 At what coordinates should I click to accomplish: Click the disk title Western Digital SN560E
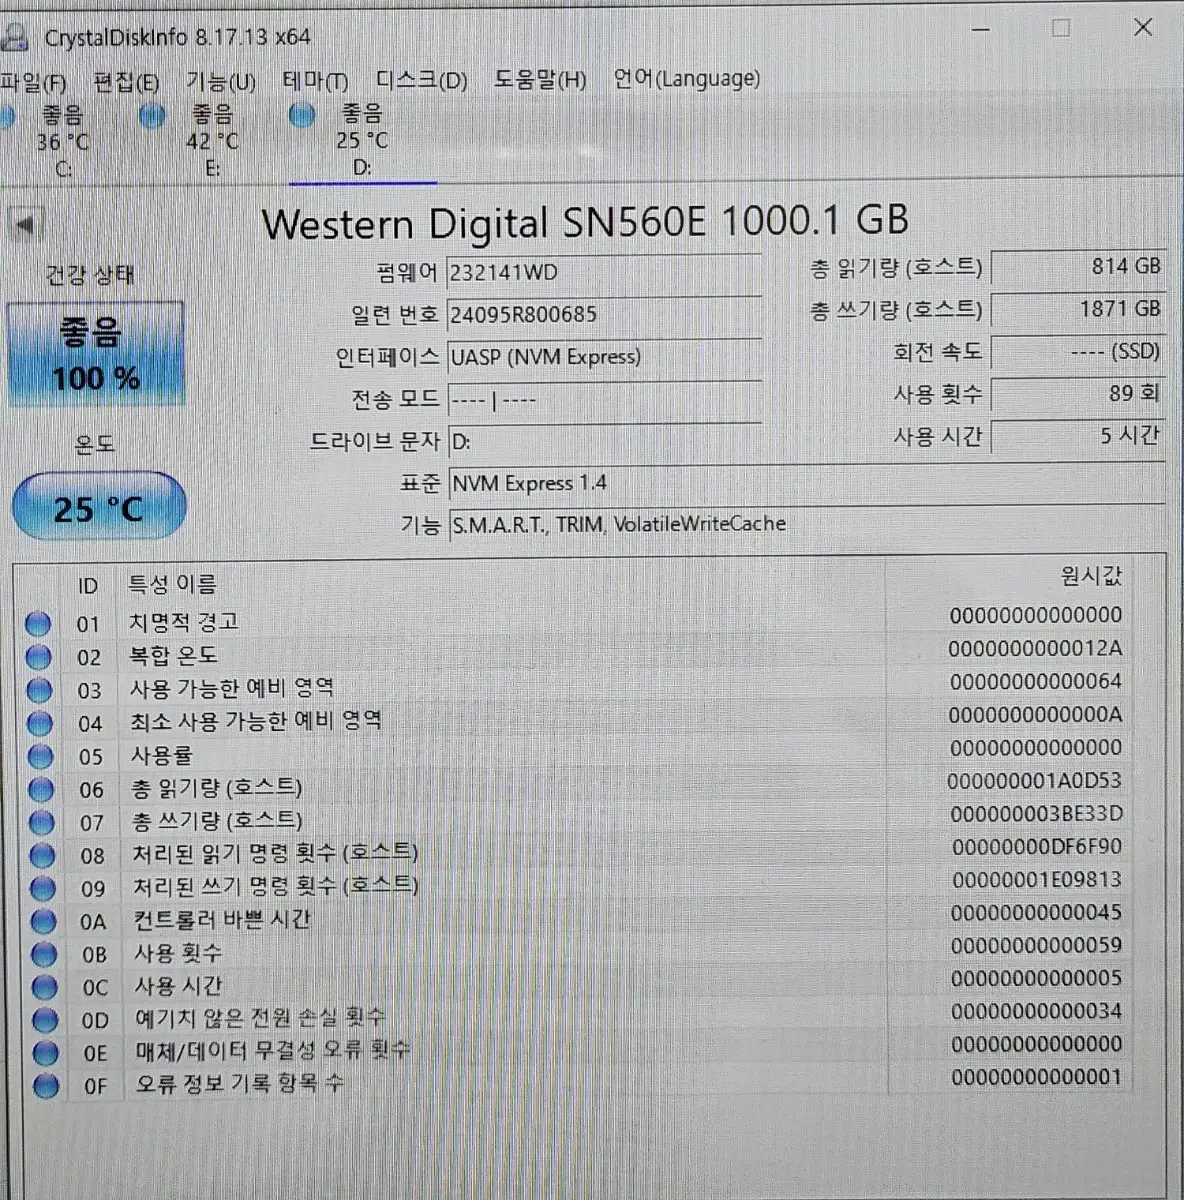585,221
